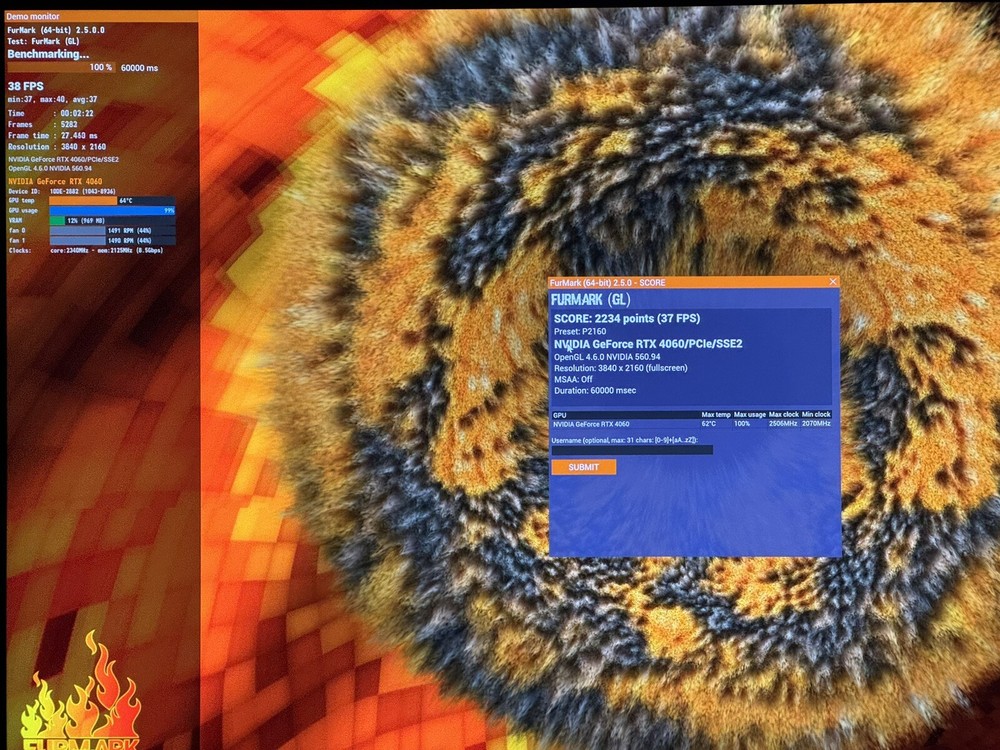The image size is (1000, 750).
Task: Click the VRAM usage bar
Action: pyautogui.click(x=112, y=221)
